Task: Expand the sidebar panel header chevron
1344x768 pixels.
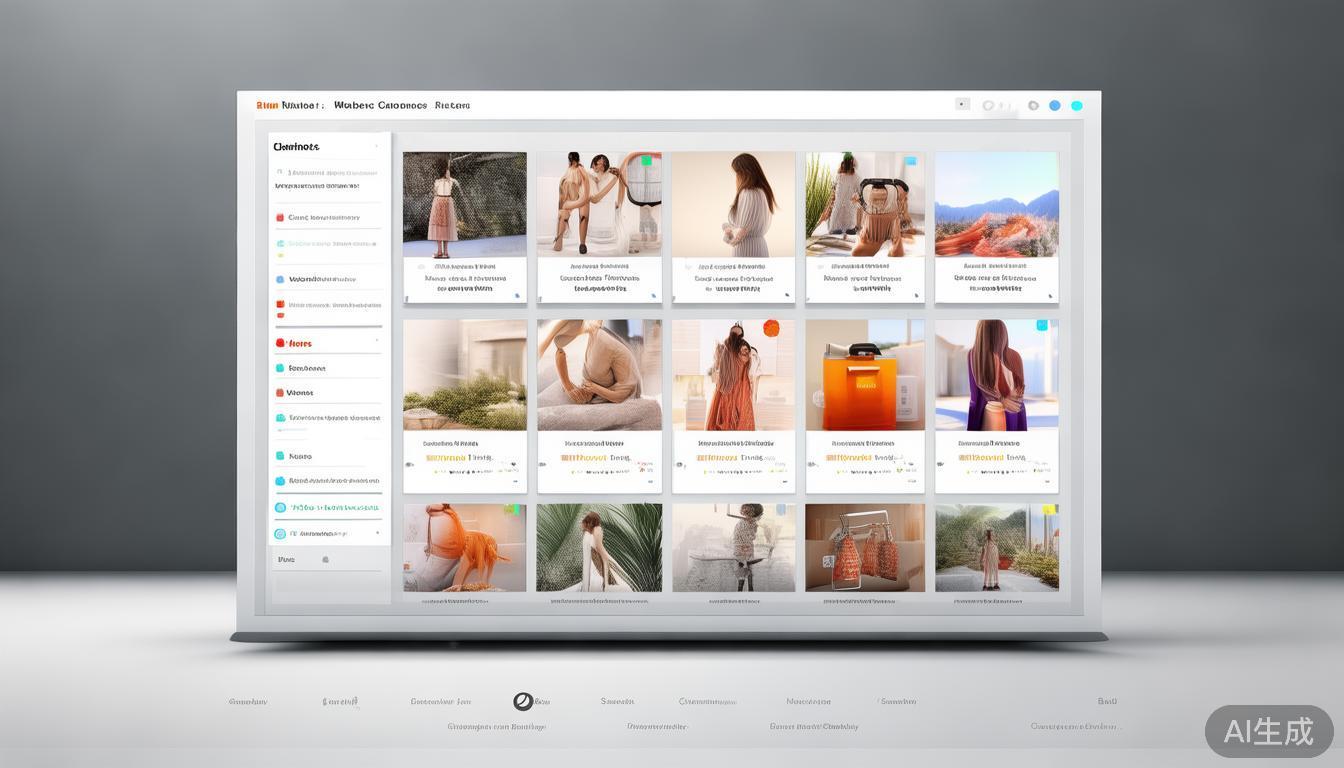Action: pyautogui.click(x=377, y=147)
